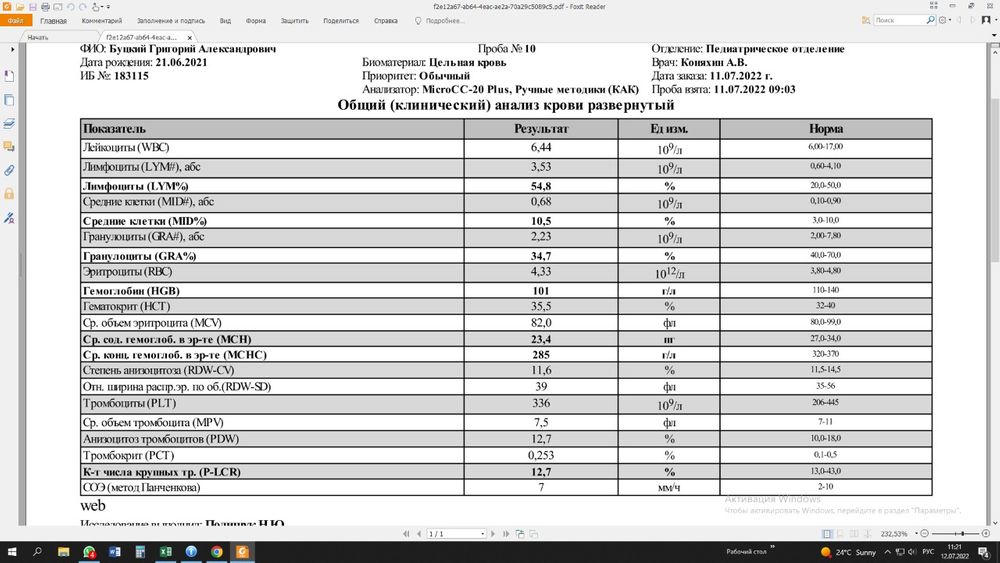Screen dimensions: 1000x563
Task: Toggle single page view mode
Action: 825,534
